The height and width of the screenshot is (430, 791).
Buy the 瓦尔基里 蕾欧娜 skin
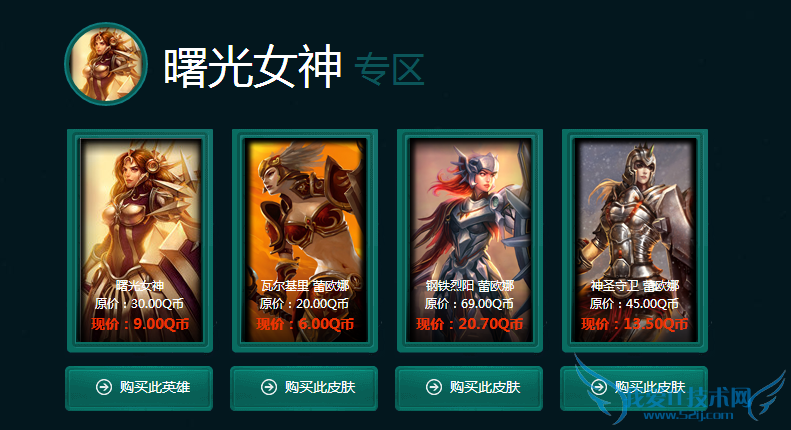[x=304, y=388]
